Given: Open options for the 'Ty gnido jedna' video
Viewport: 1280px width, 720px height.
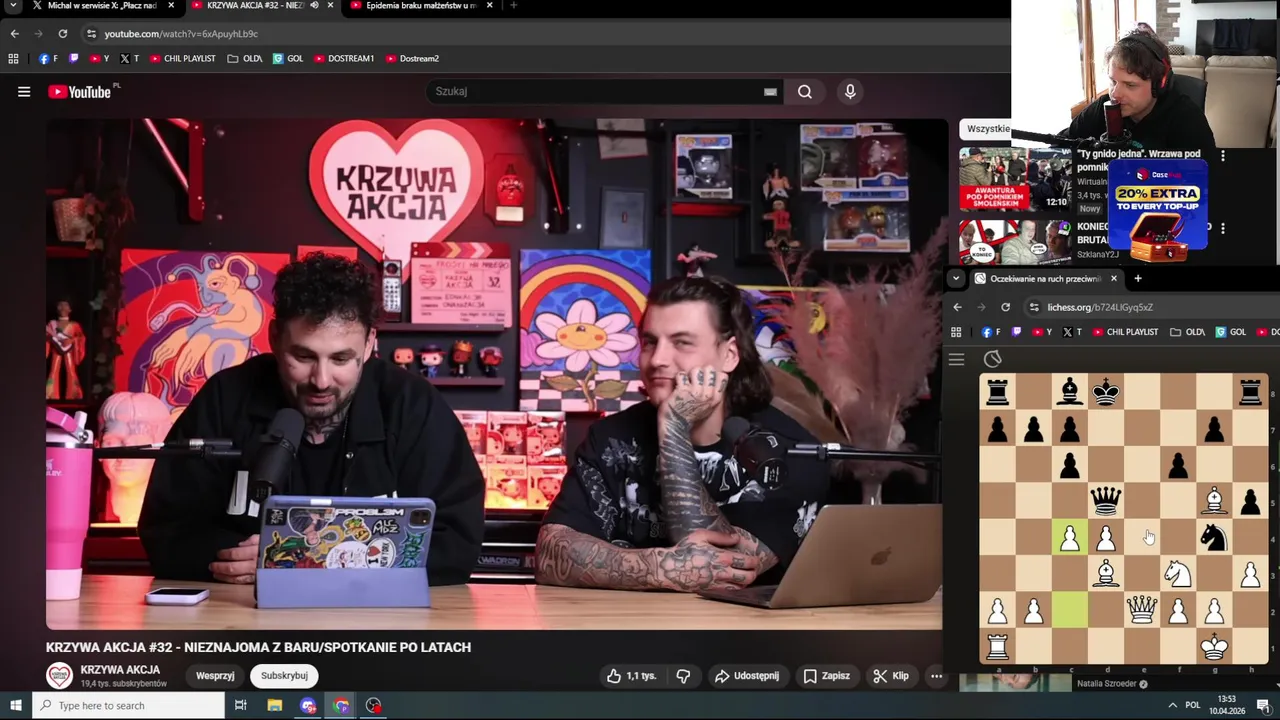Looking at the screenshot, I should [1222, 155].
